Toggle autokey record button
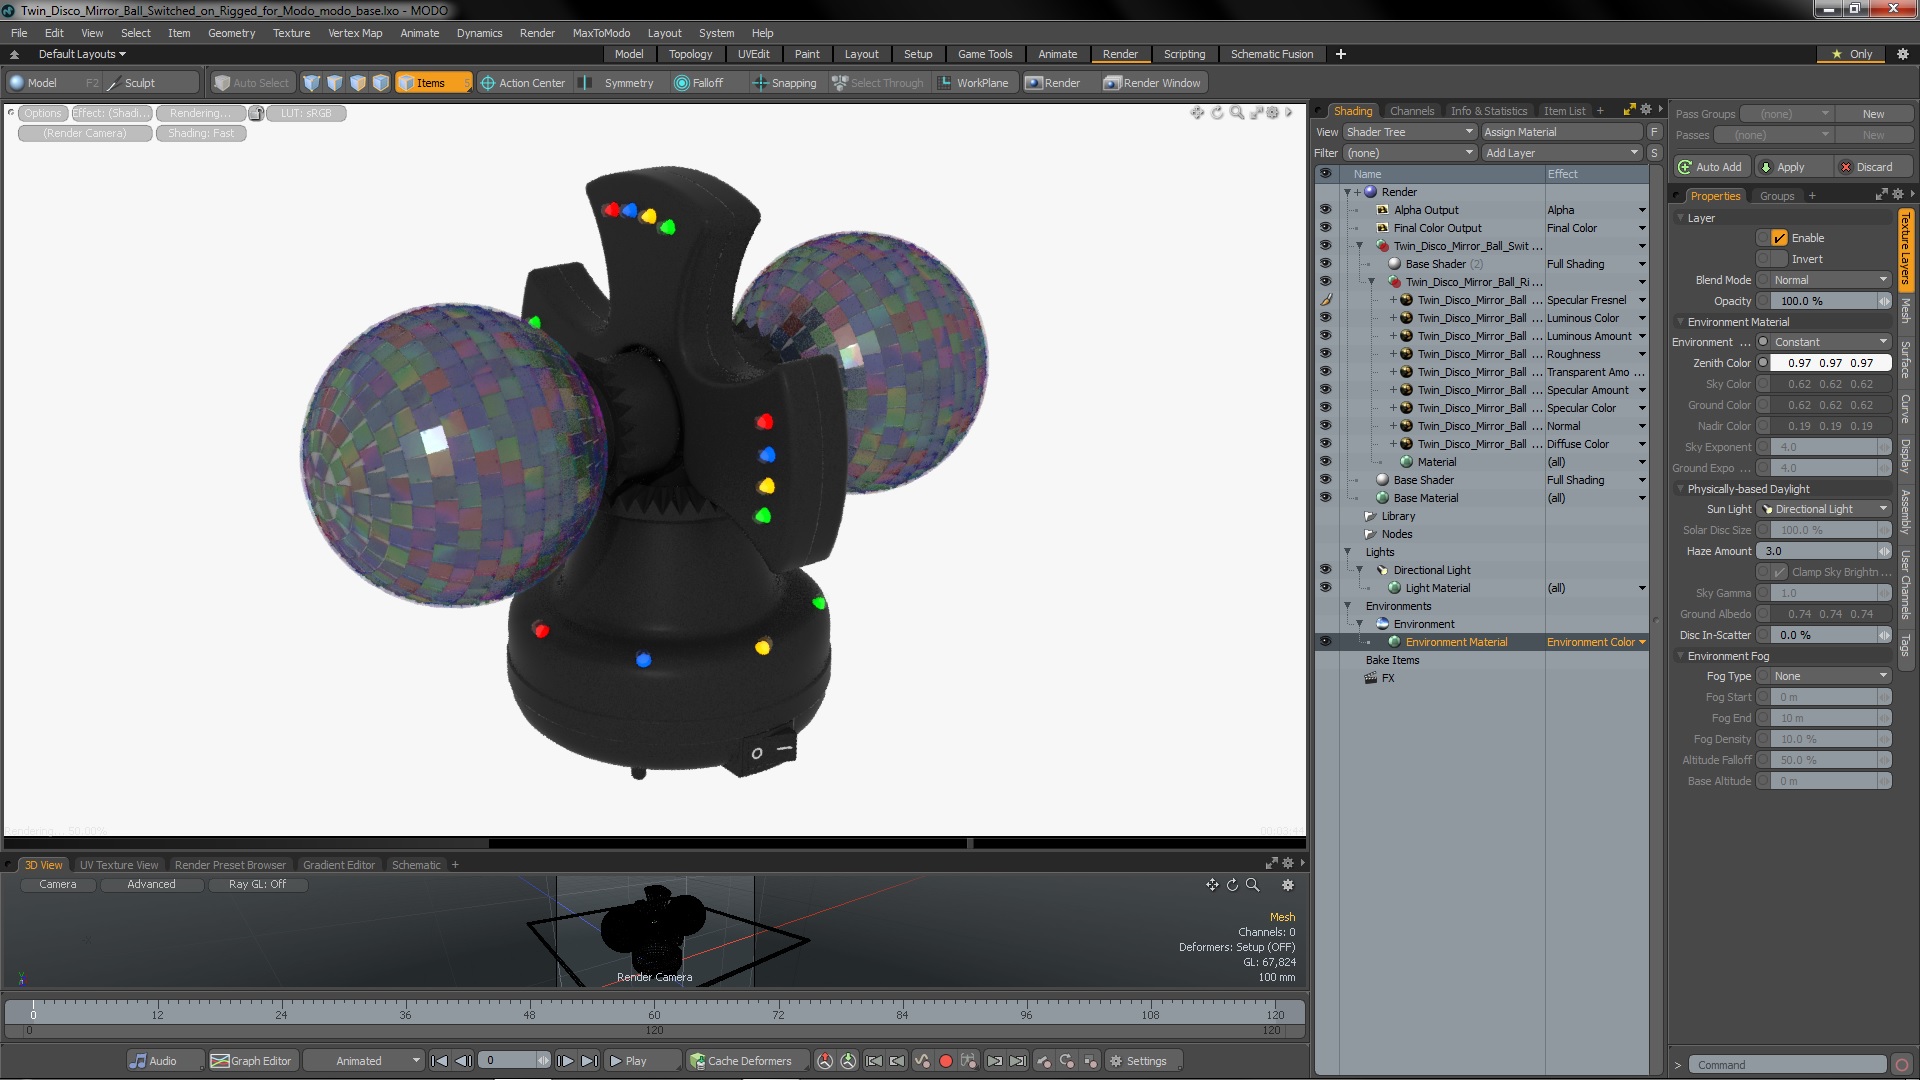The height and width of the screenshot is (1080, 1920). 945,1061
